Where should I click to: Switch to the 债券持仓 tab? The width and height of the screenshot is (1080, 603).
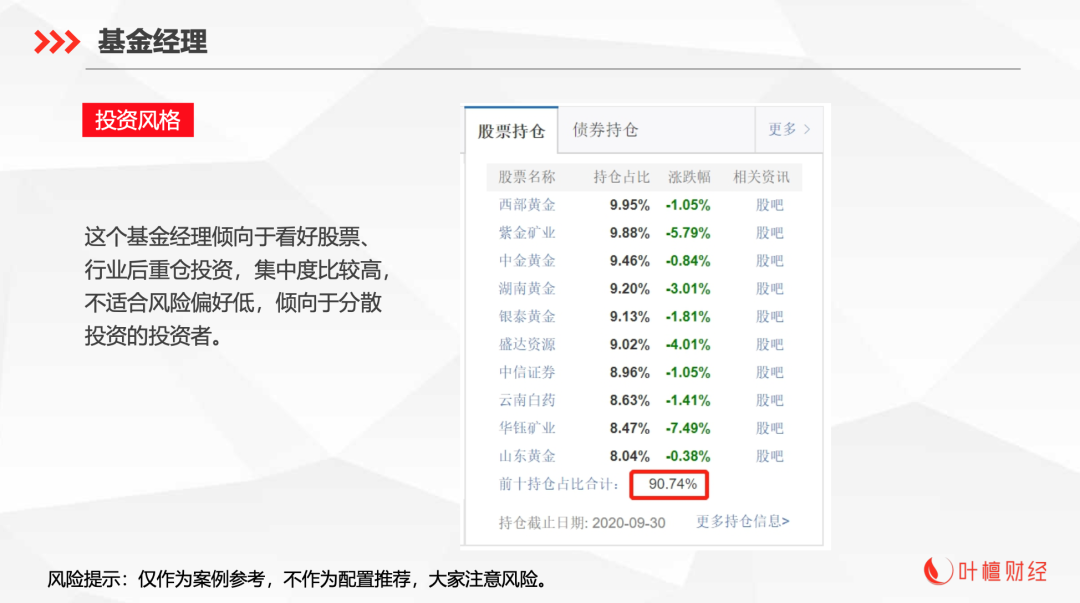tap(605, 130)
